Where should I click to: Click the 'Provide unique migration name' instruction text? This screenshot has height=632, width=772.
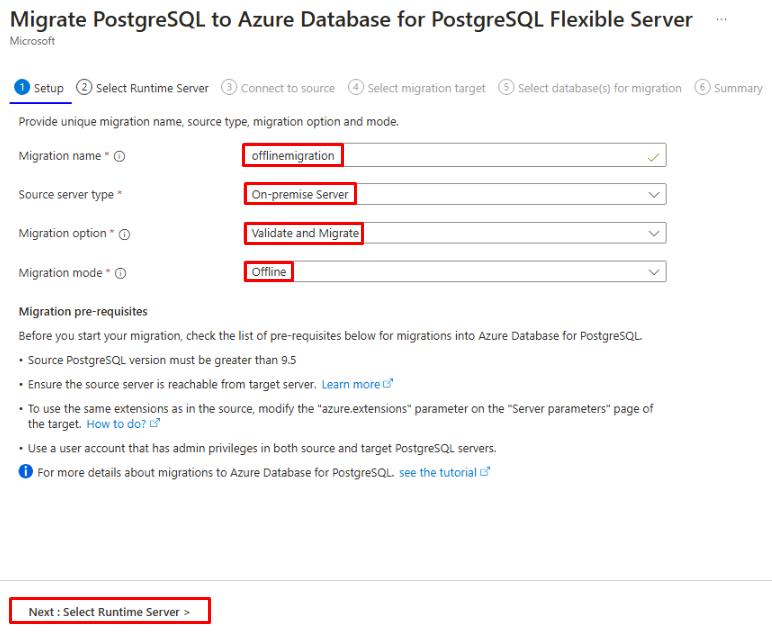point(209,122)
